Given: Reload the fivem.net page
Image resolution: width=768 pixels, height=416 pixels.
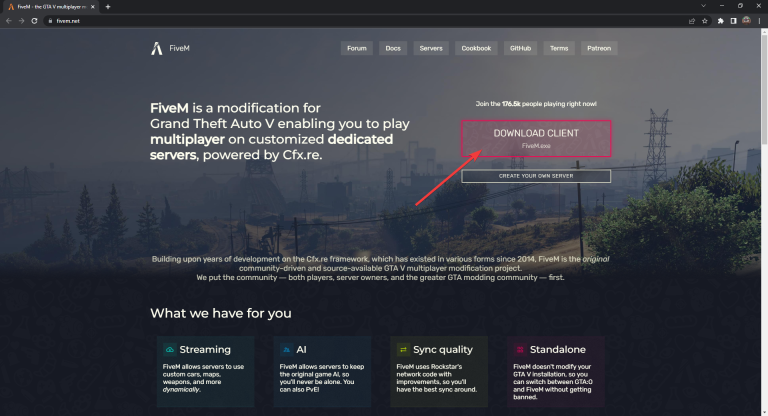Looking at the screenshot, I should [x=34, y=21].
